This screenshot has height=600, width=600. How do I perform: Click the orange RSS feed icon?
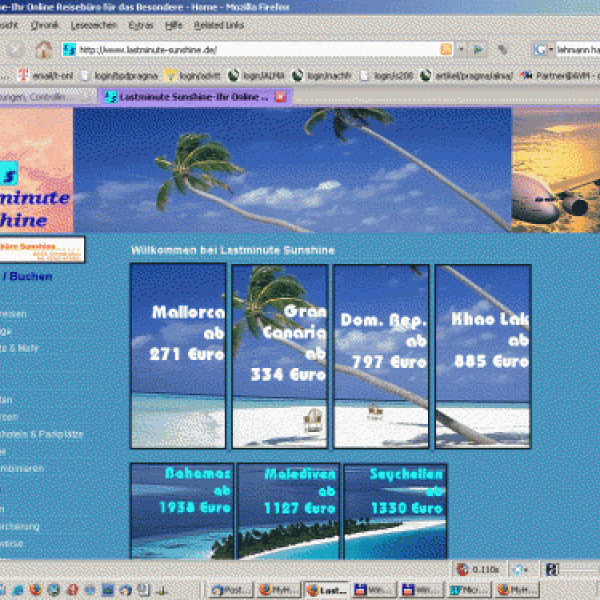446,49
